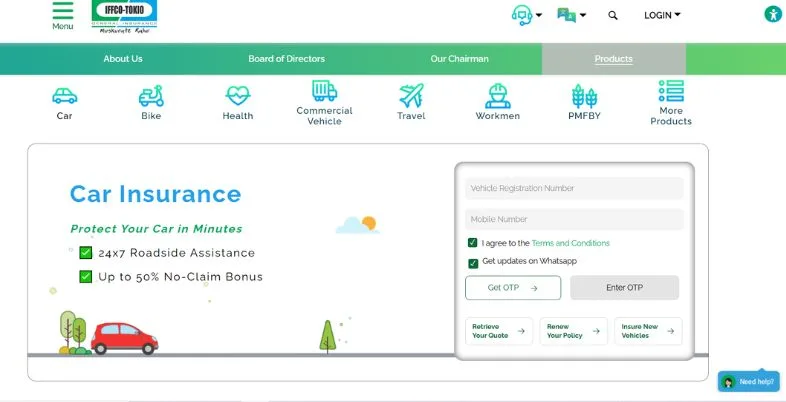Open the Need help? chat widget
Viewport: 786px width, 402px height.
click(x=749, y=381)
